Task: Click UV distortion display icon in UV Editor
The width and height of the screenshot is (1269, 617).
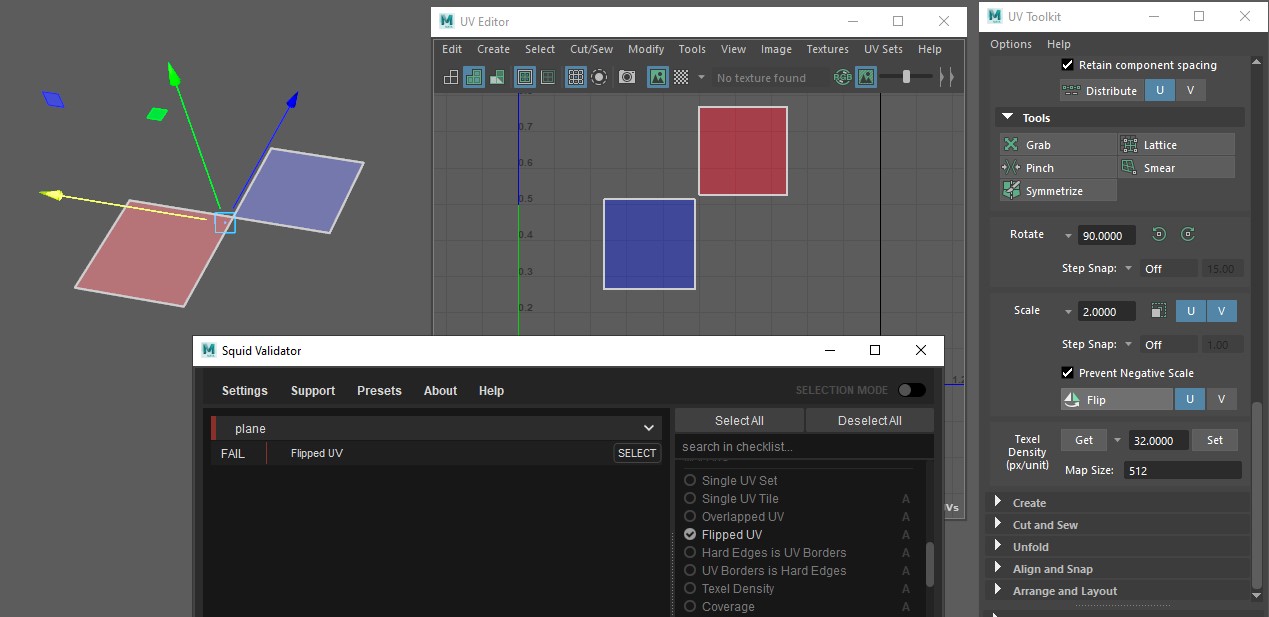Action: point(497,77)
